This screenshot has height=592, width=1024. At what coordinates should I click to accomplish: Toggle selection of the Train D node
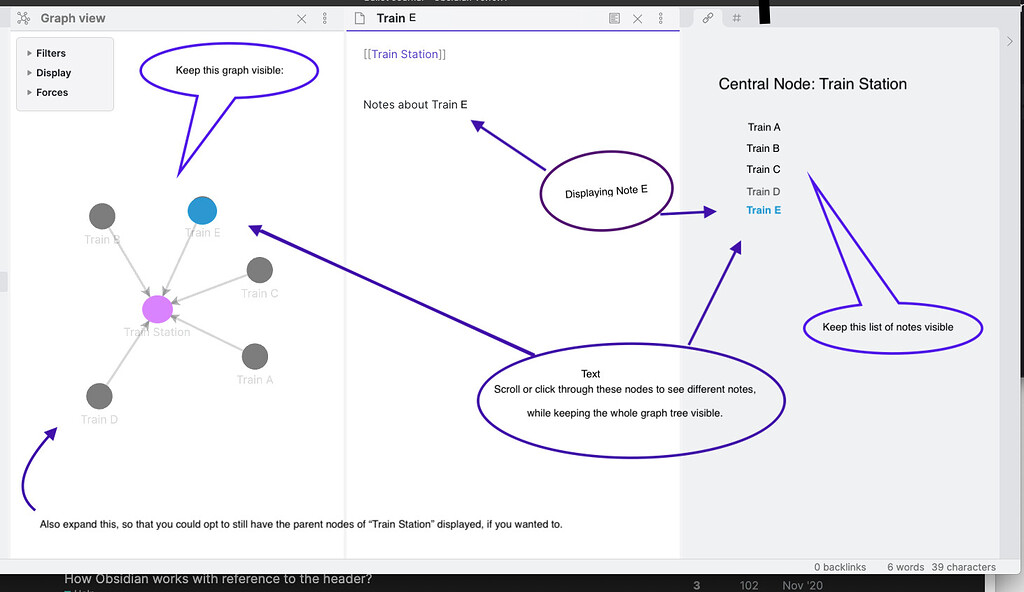99,395
